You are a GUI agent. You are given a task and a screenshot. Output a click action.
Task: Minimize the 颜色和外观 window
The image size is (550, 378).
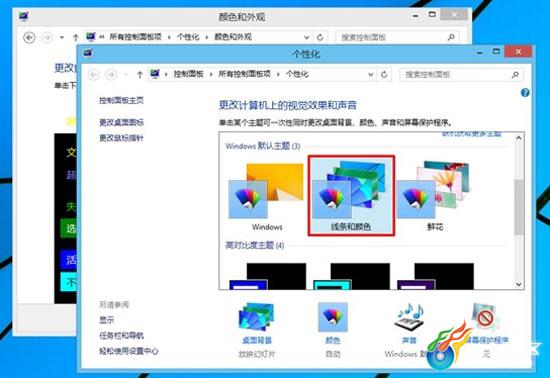[x=415, y=15]
